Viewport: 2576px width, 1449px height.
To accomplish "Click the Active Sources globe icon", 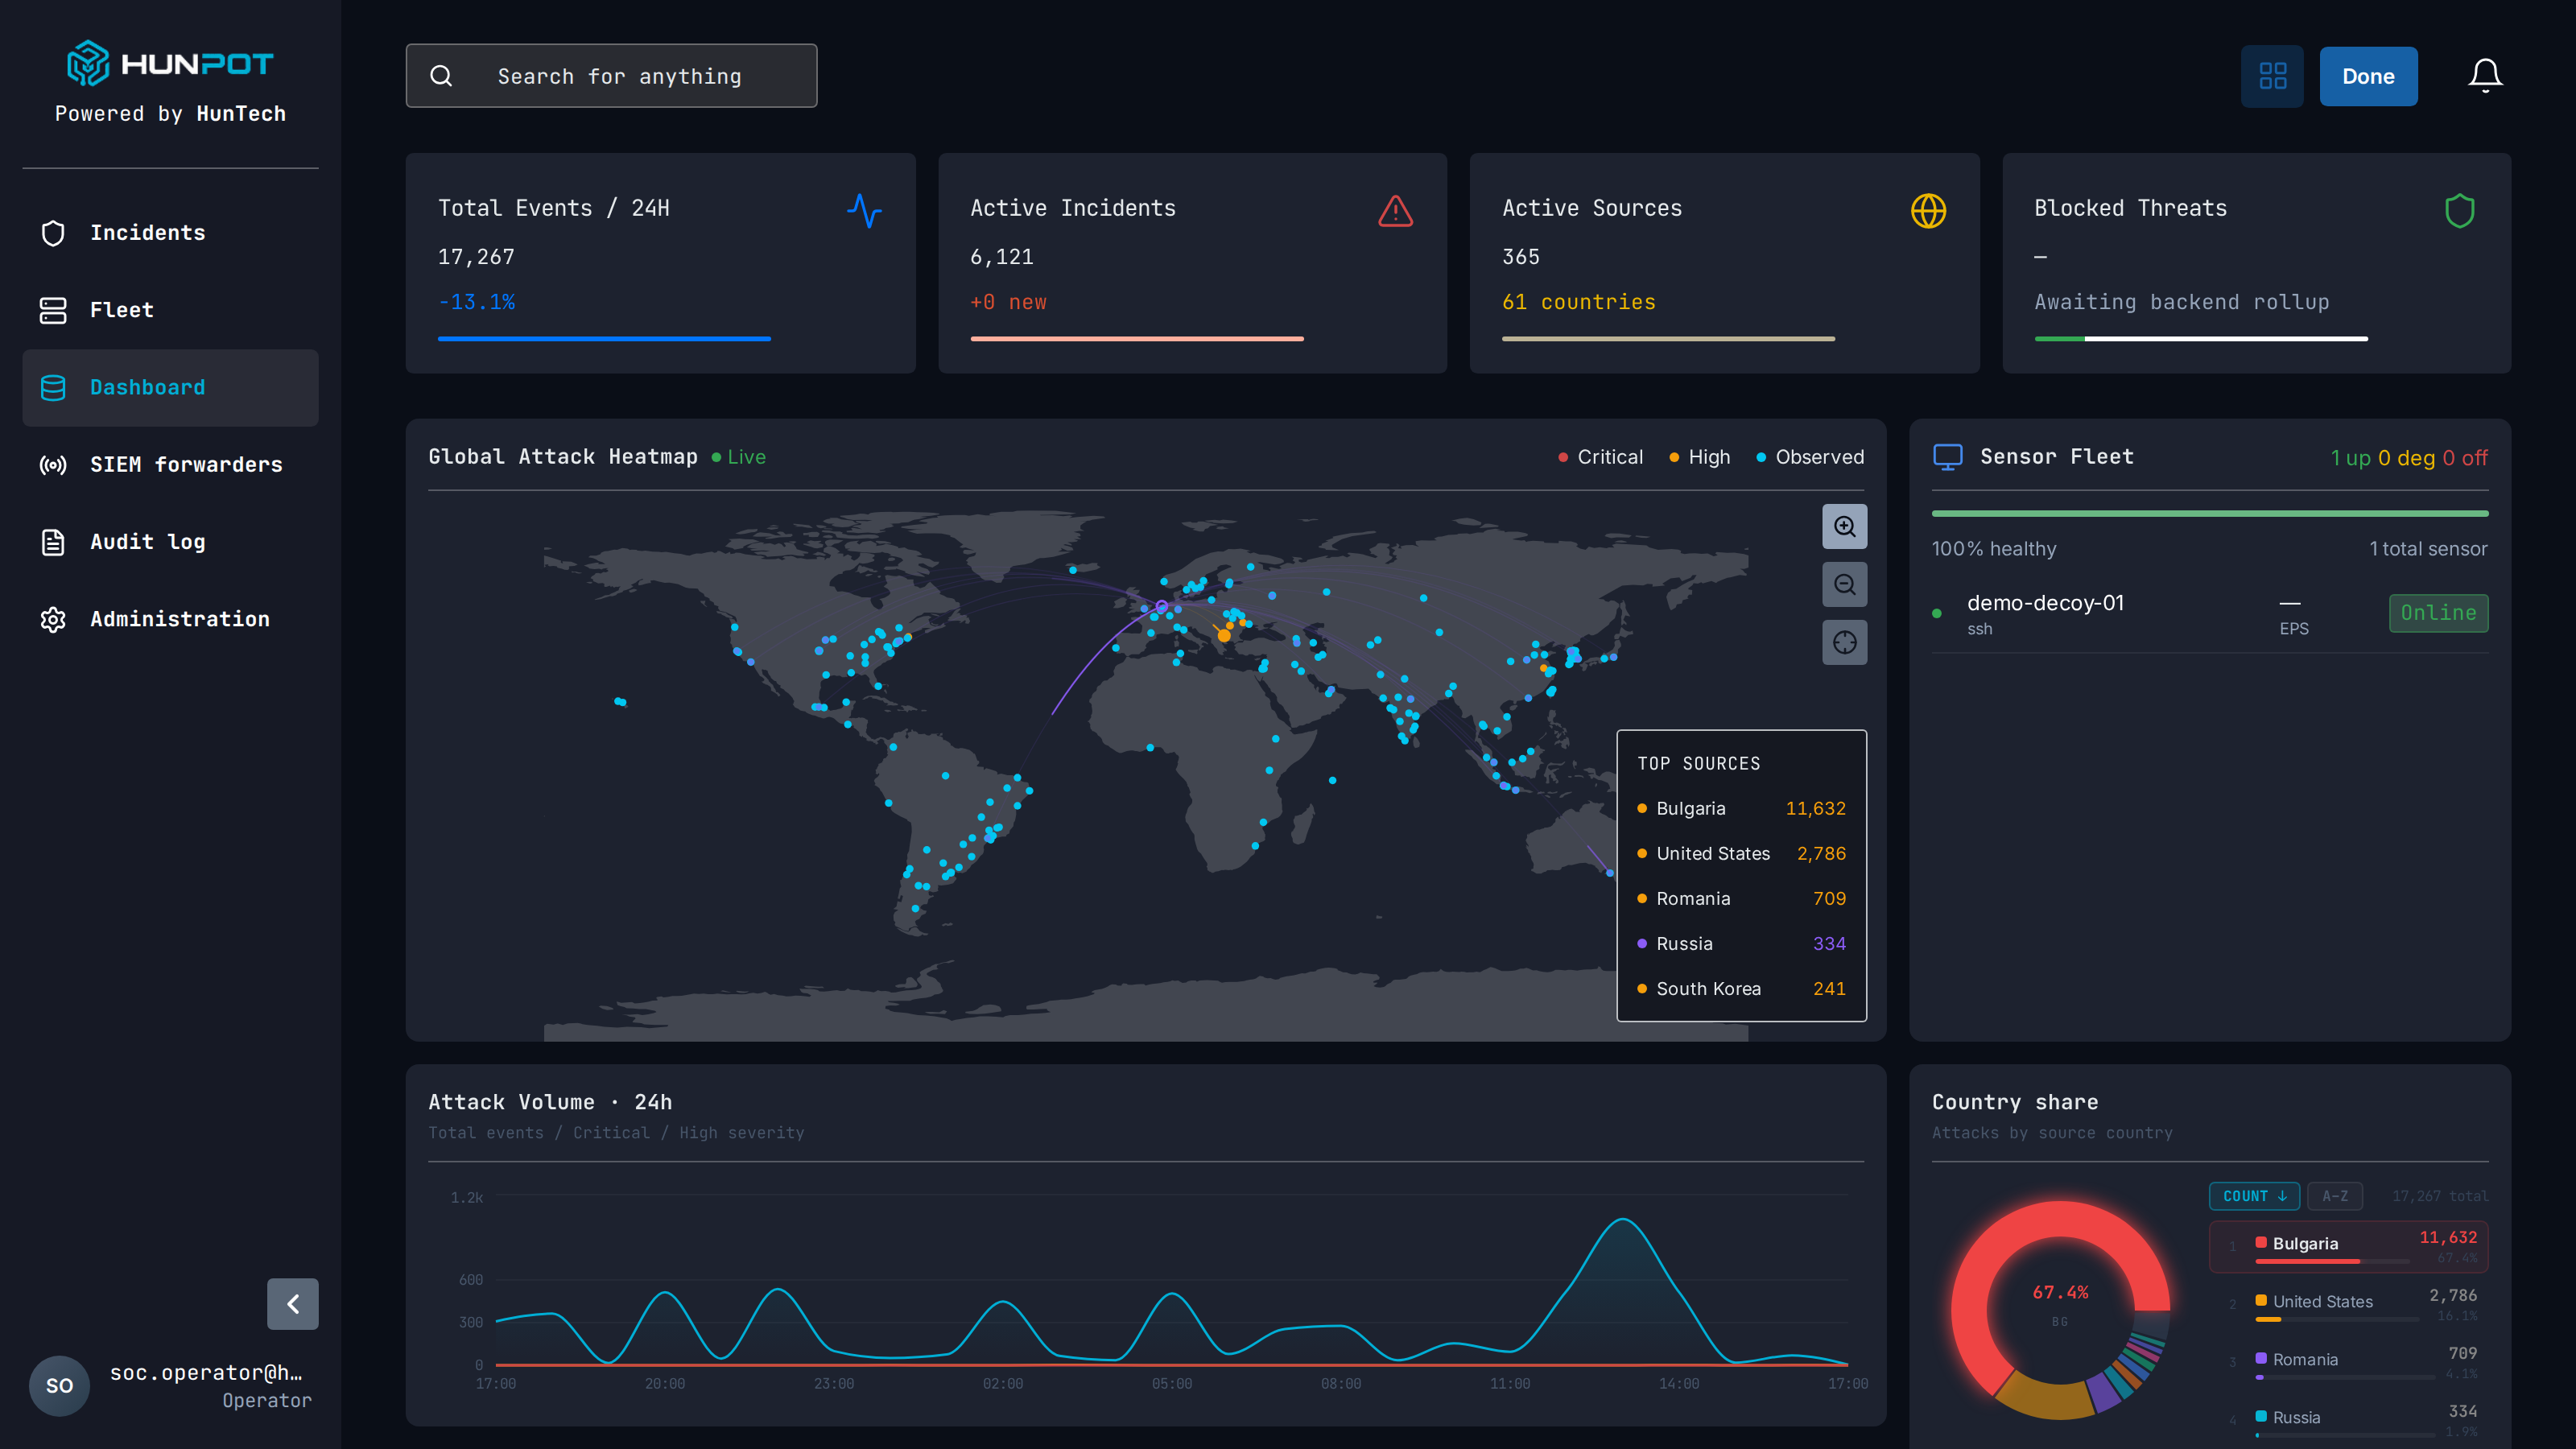I will pos(1928,211).
